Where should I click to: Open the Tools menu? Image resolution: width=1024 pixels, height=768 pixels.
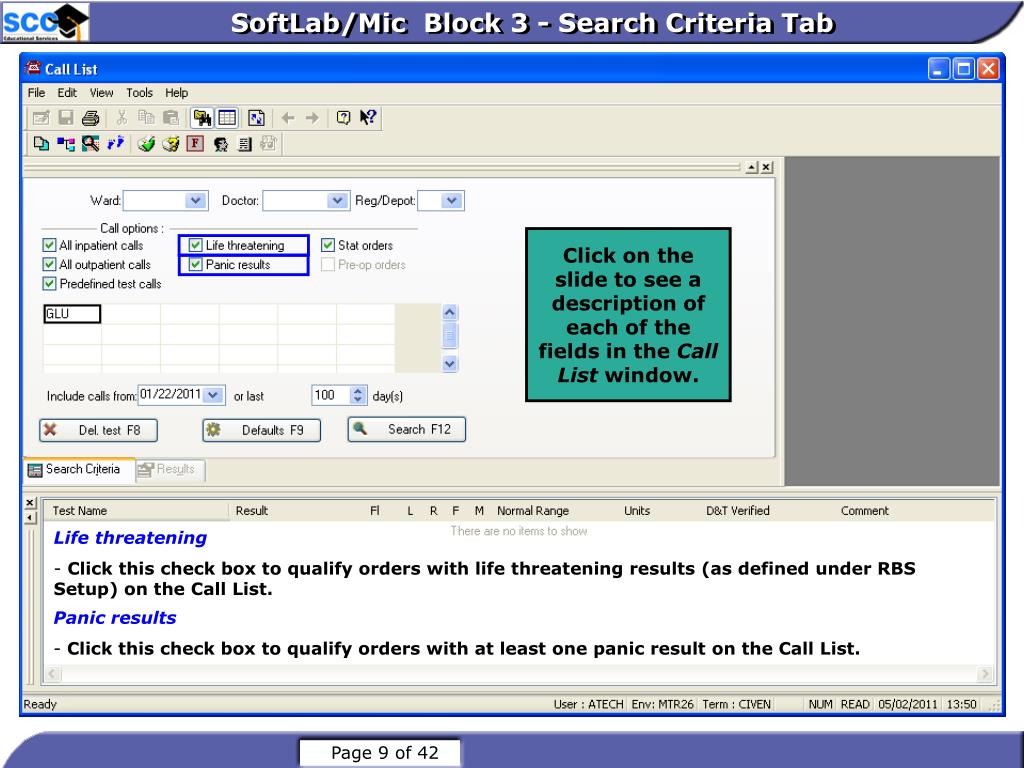pyautogui.click(x=139, y=93)
